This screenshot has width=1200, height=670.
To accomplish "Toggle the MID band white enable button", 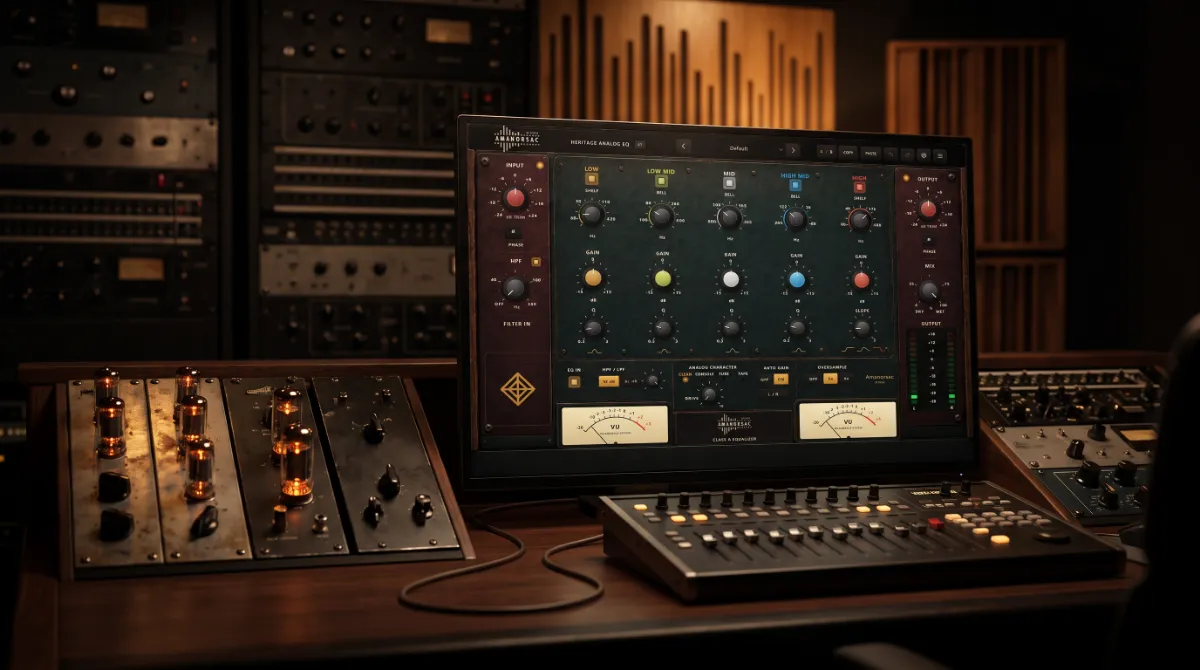I will coord(729,183).
